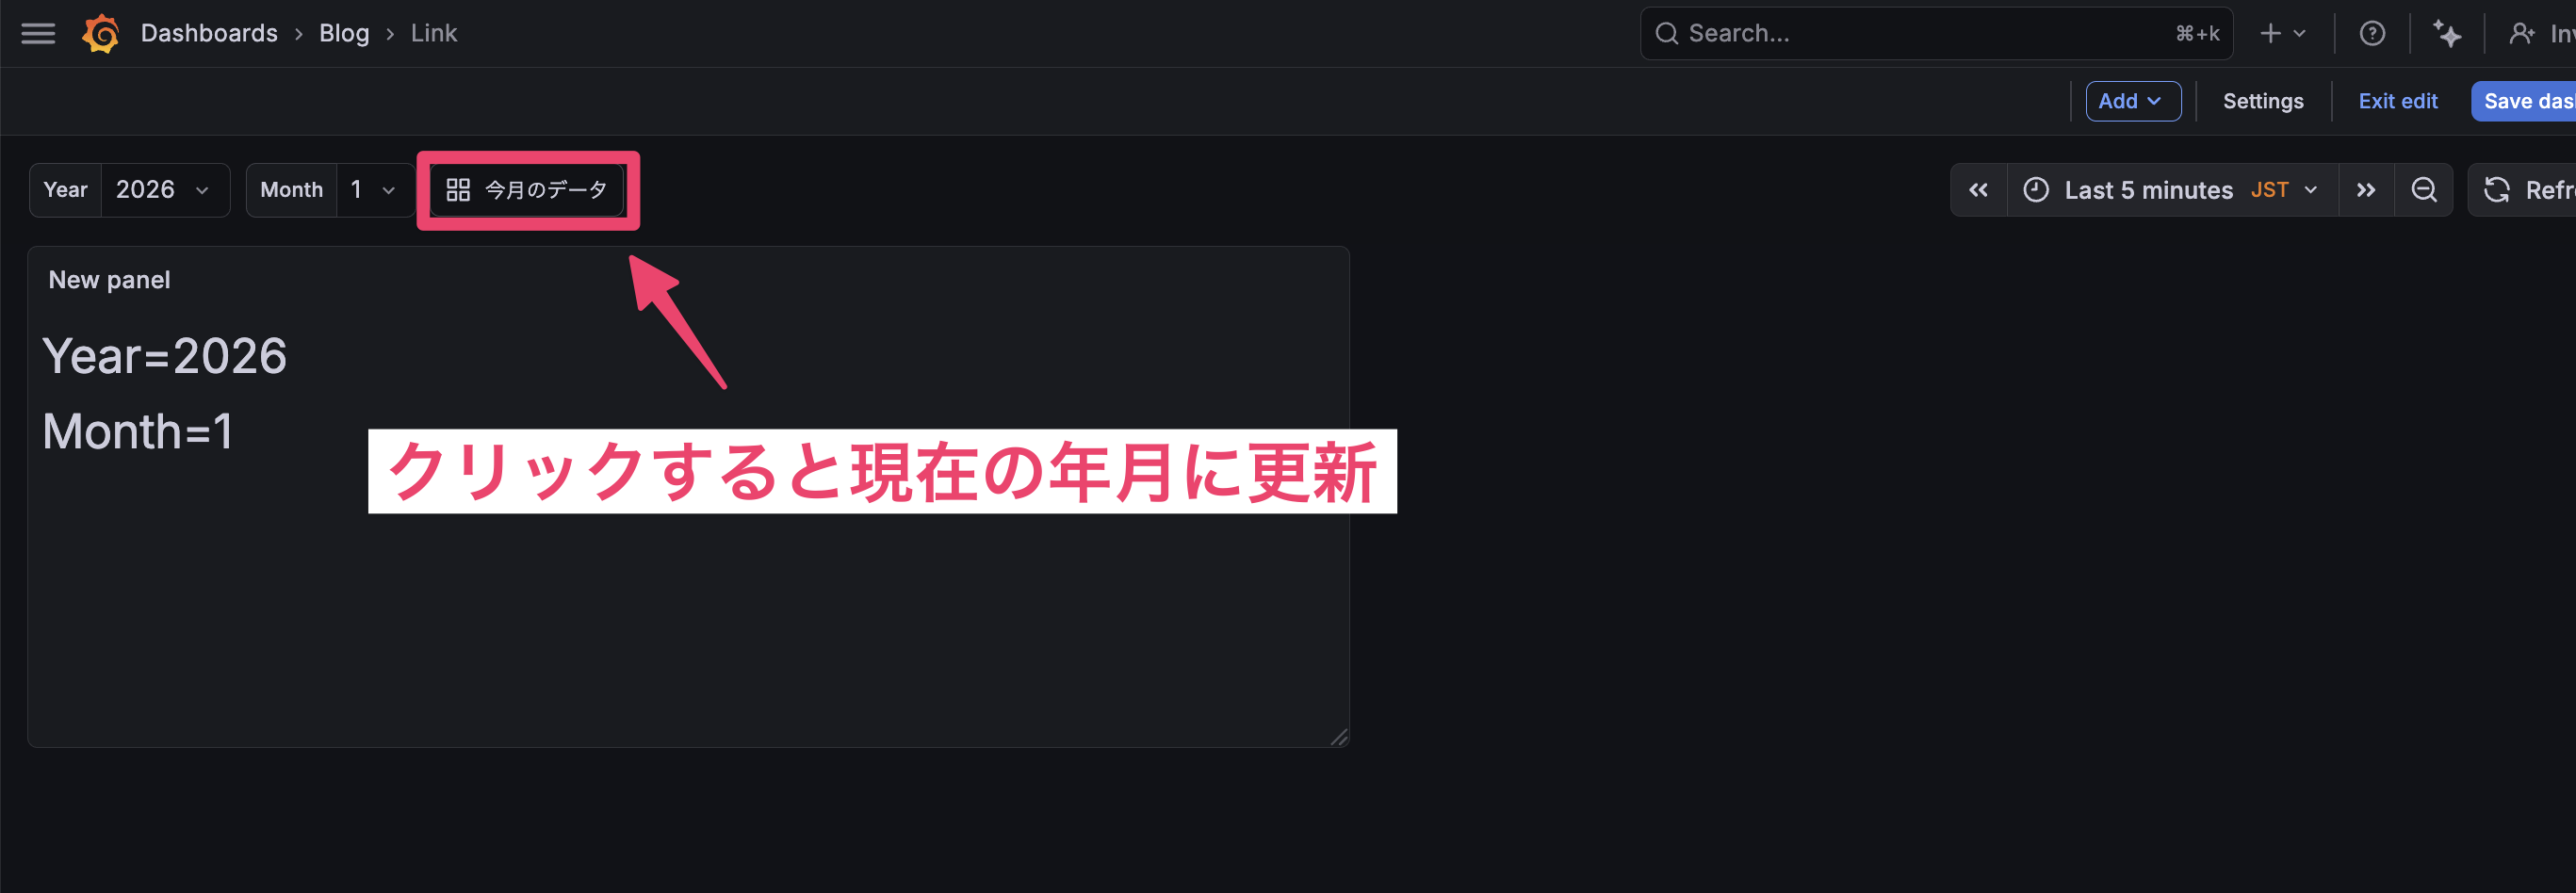Open the Add dropdown button
2576x893 pixels.
2132,101
